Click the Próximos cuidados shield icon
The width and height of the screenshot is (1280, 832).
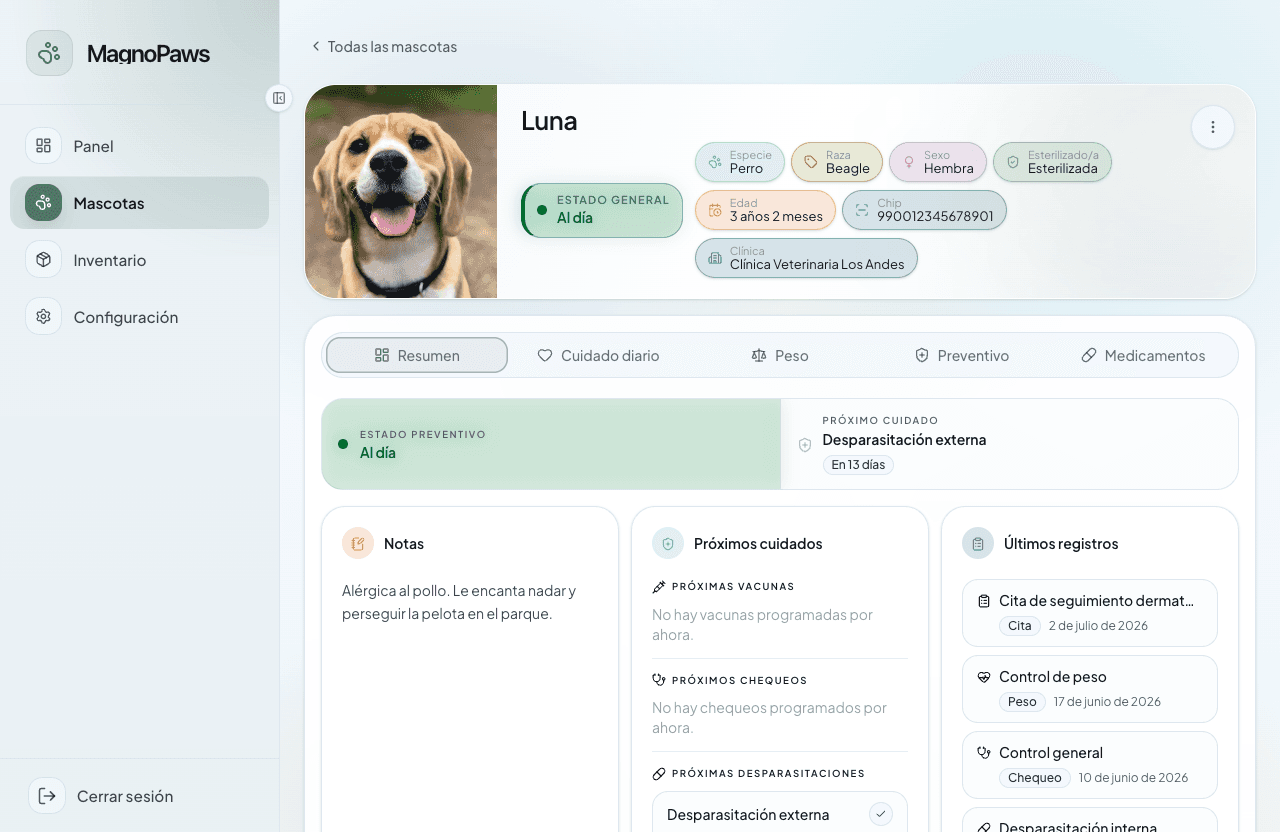click(x=668, y=543)
